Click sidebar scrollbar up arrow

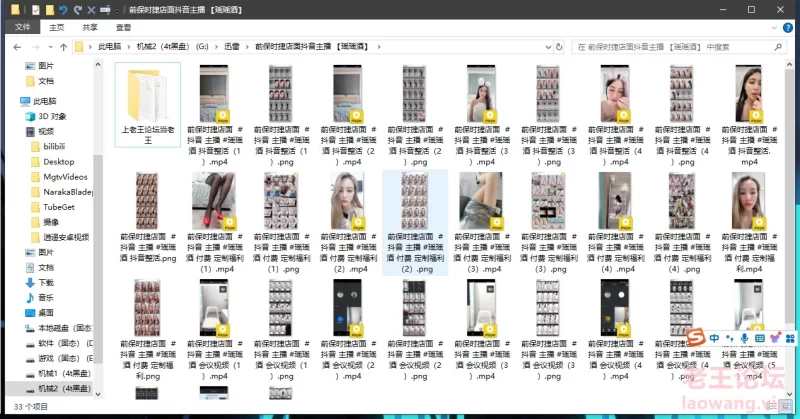(x=97, y=65)
